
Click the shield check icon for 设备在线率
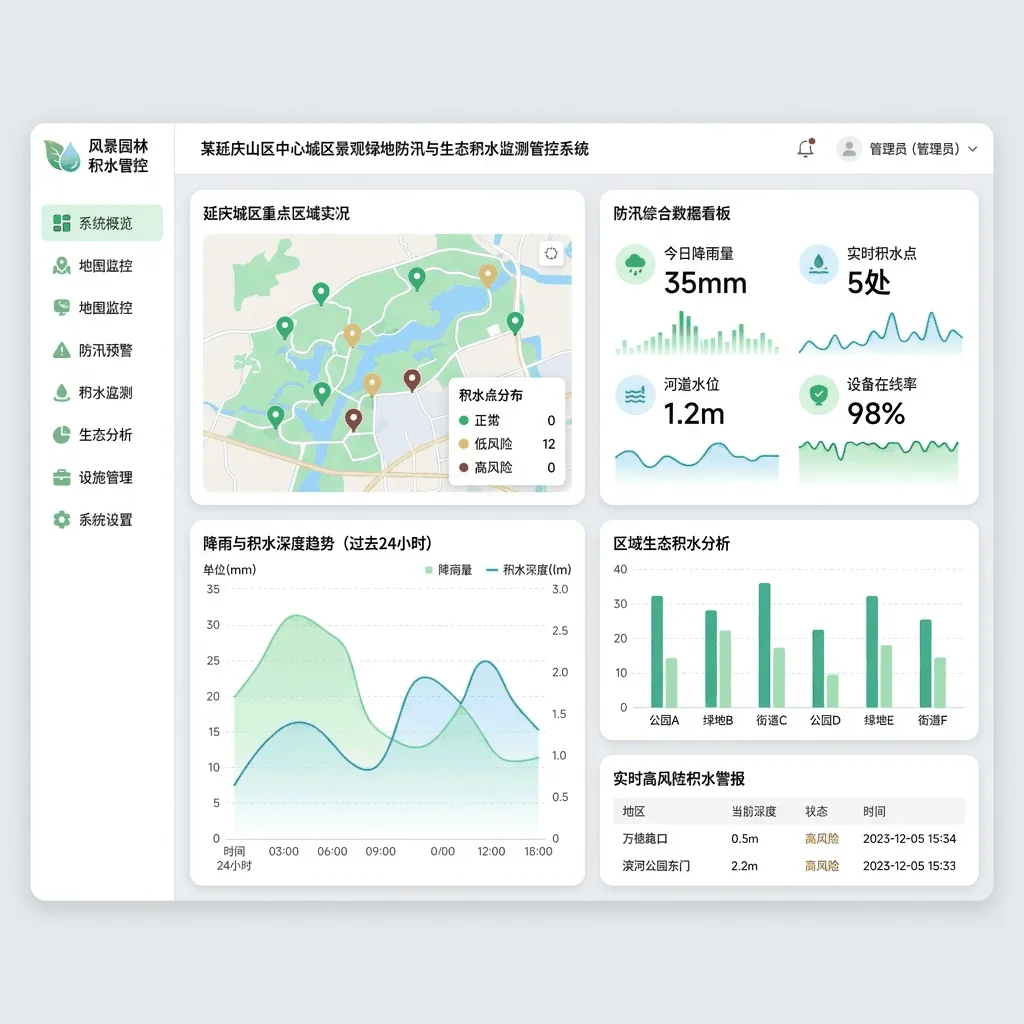point(818,395)
